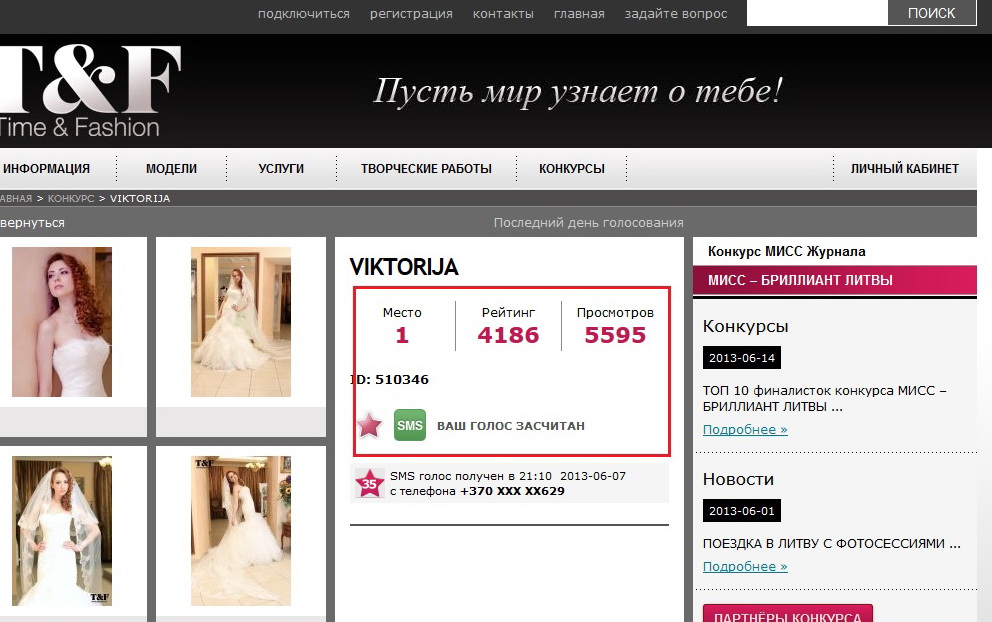Focus the search input field
Screen dimensions: 992x622
tap(817, 13)
